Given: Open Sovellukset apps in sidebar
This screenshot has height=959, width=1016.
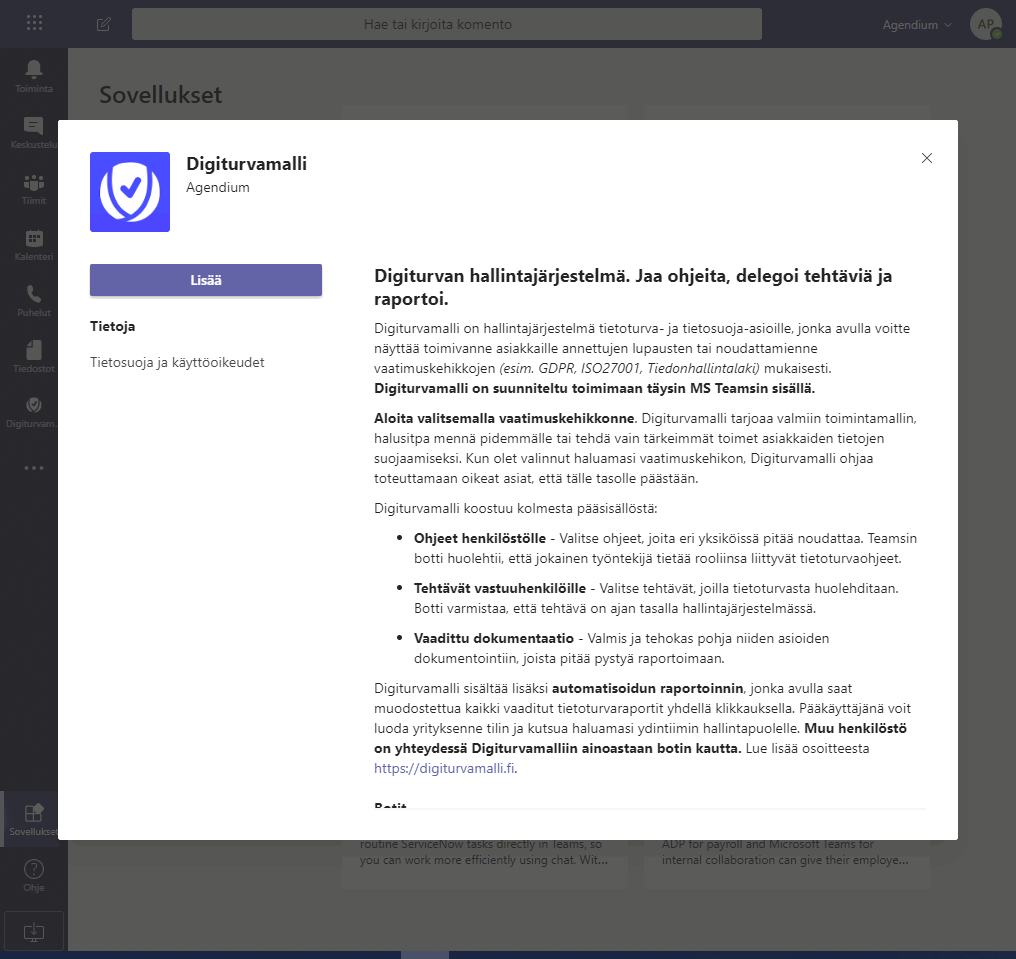Looking at the screenshot, I should coord(34,819).
